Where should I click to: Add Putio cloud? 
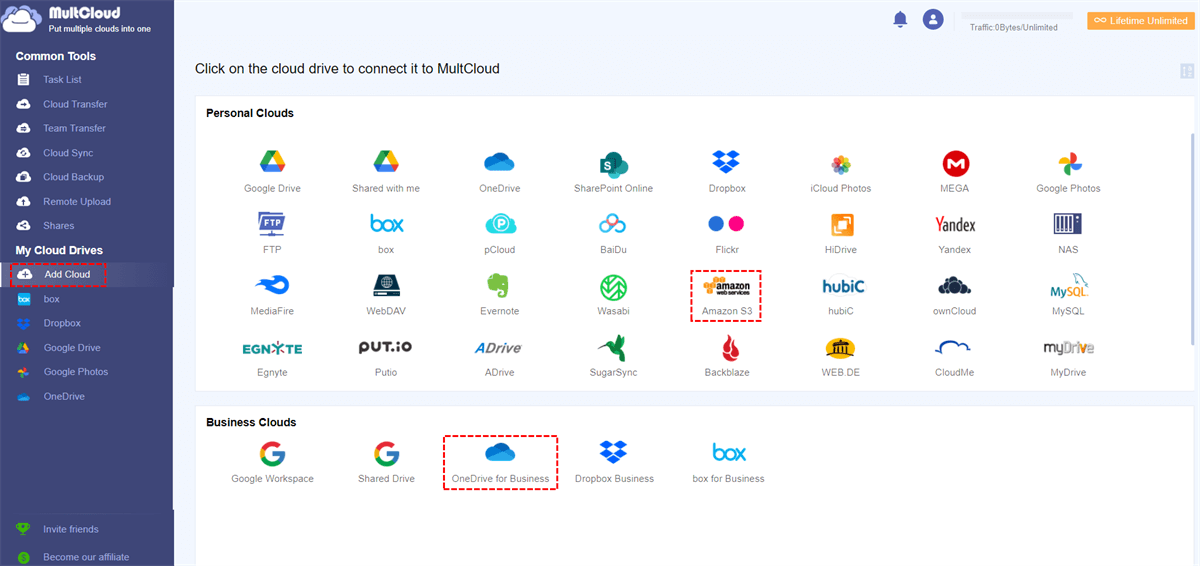tap(386, 355)
